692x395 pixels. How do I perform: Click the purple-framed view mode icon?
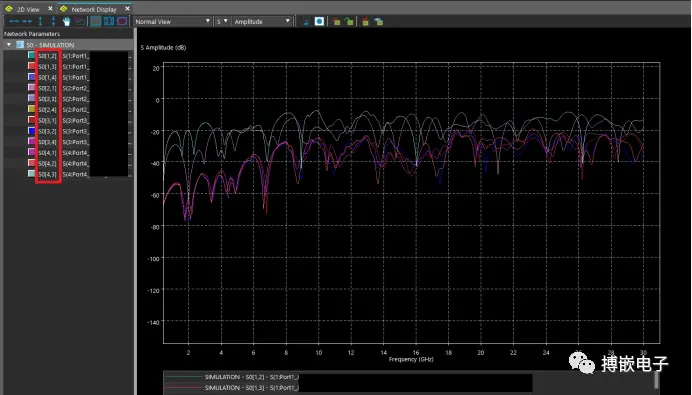pos(122,21)
